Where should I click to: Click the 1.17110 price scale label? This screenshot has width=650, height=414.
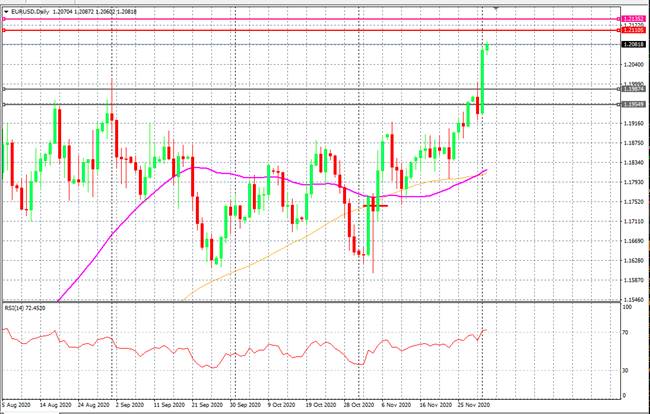pyautogui.click(x=634, y=222)
